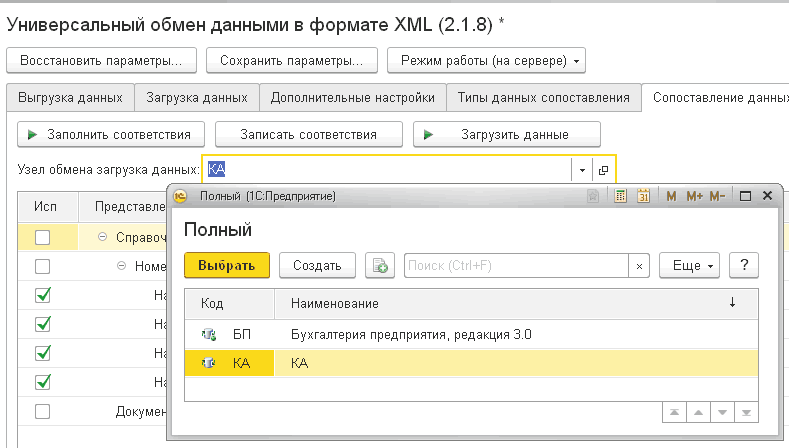The height and width of the screenshot is (448, 789).
Task: Uncheck the first checked checkbox
Action: 43,295
